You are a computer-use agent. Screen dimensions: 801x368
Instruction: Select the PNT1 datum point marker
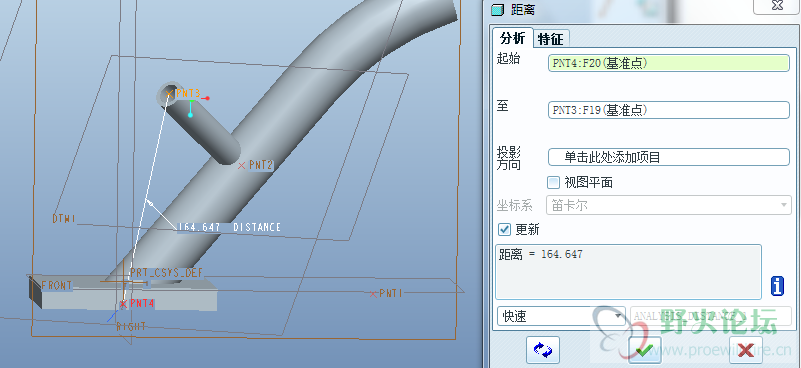click(373, 294)
